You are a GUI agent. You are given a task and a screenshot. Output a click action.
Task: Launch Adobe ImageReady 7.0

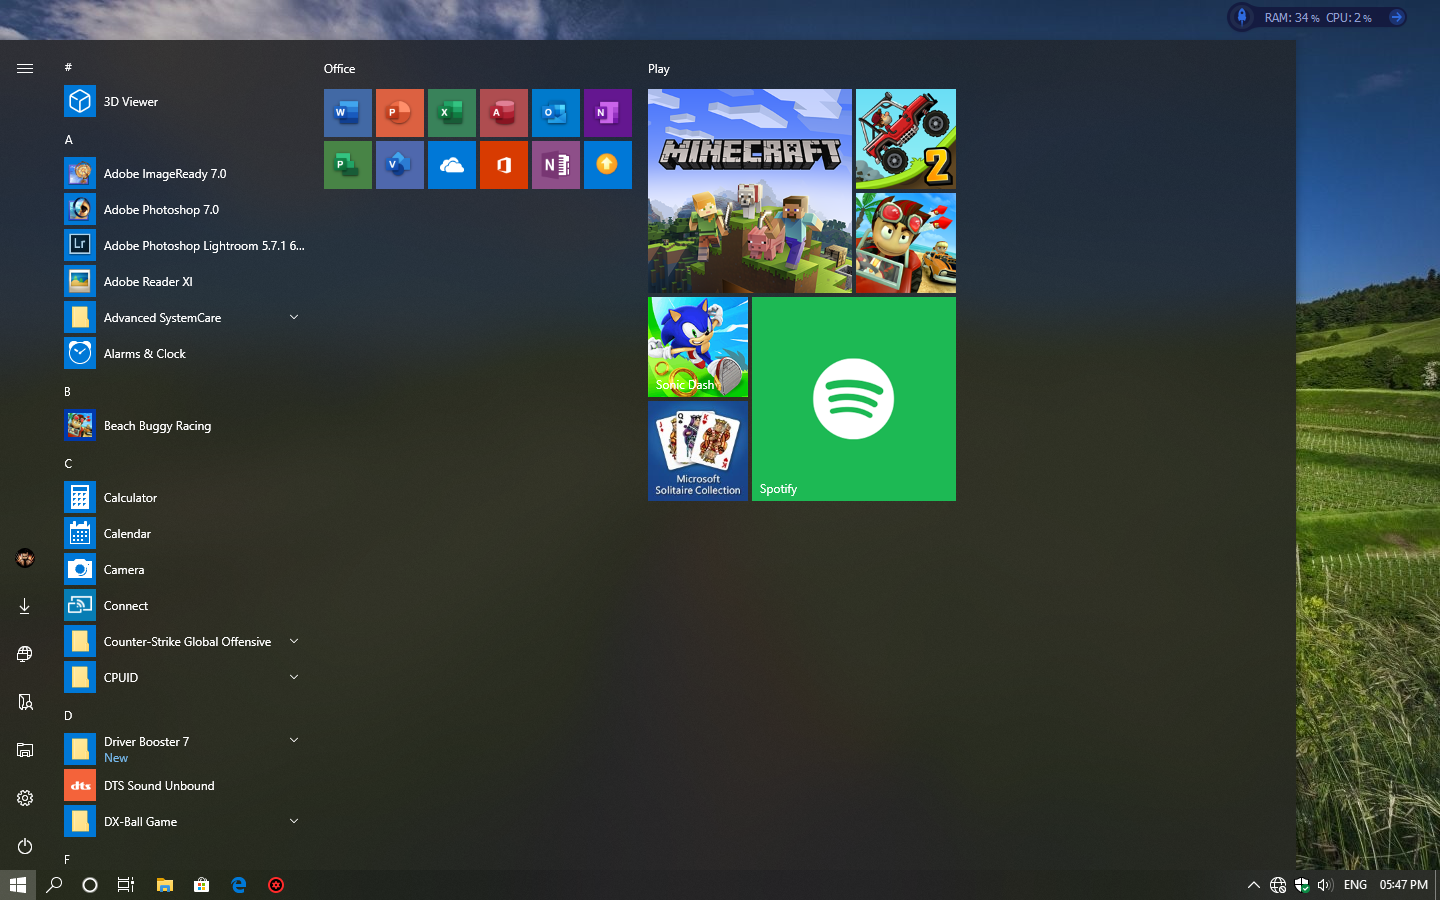184,173
